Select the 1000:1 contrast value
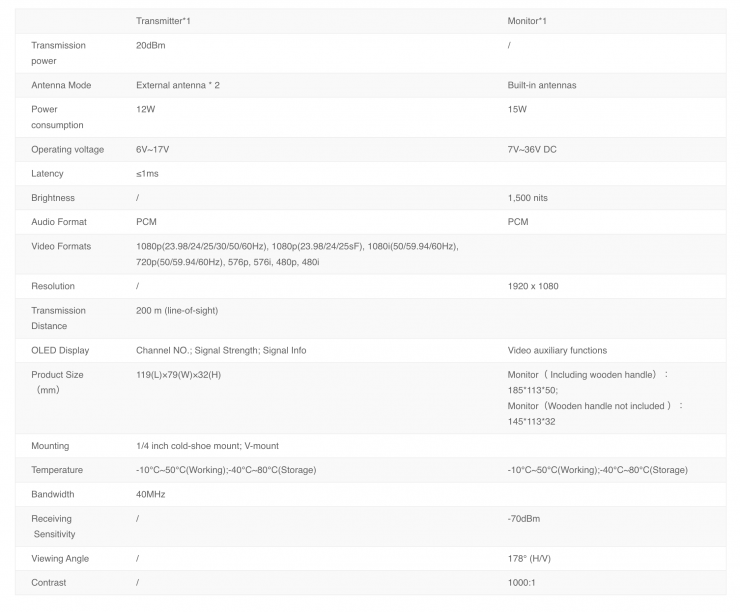740x612 pixels. [521, 582]
